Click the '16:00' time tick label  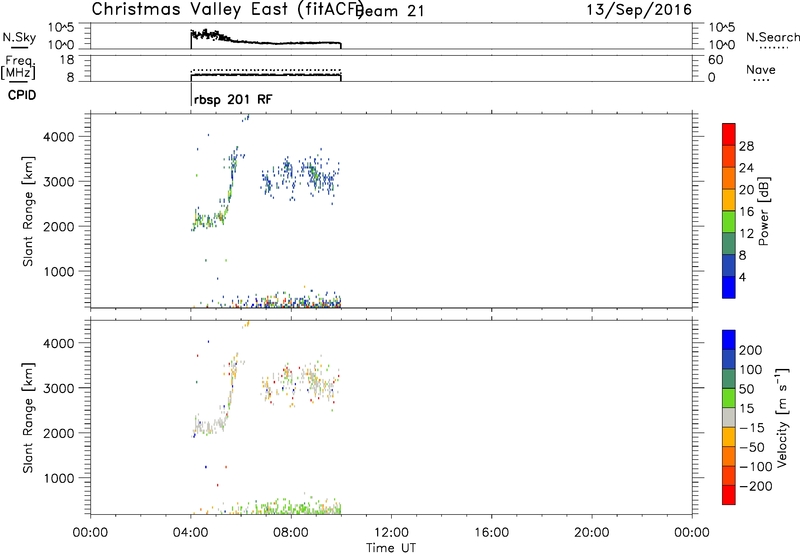[491, 533]
